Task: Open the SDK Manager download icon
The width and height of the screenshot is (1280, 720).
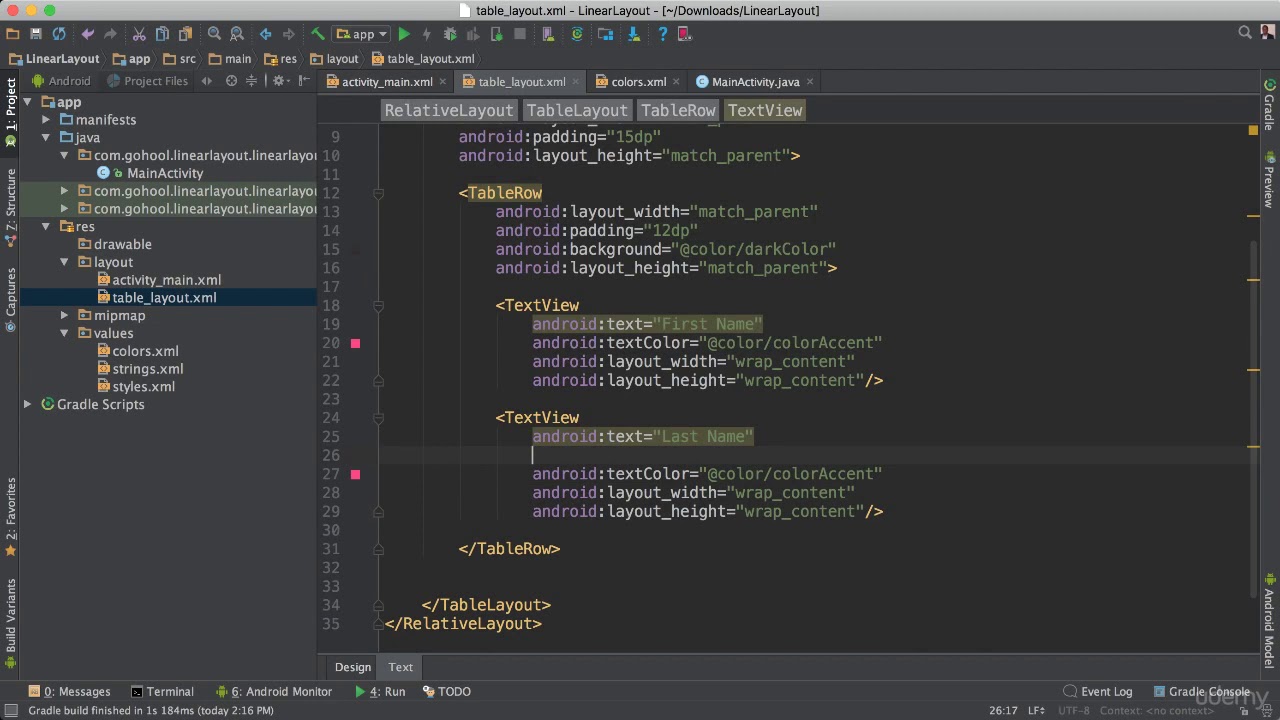Action: [633, 34]
